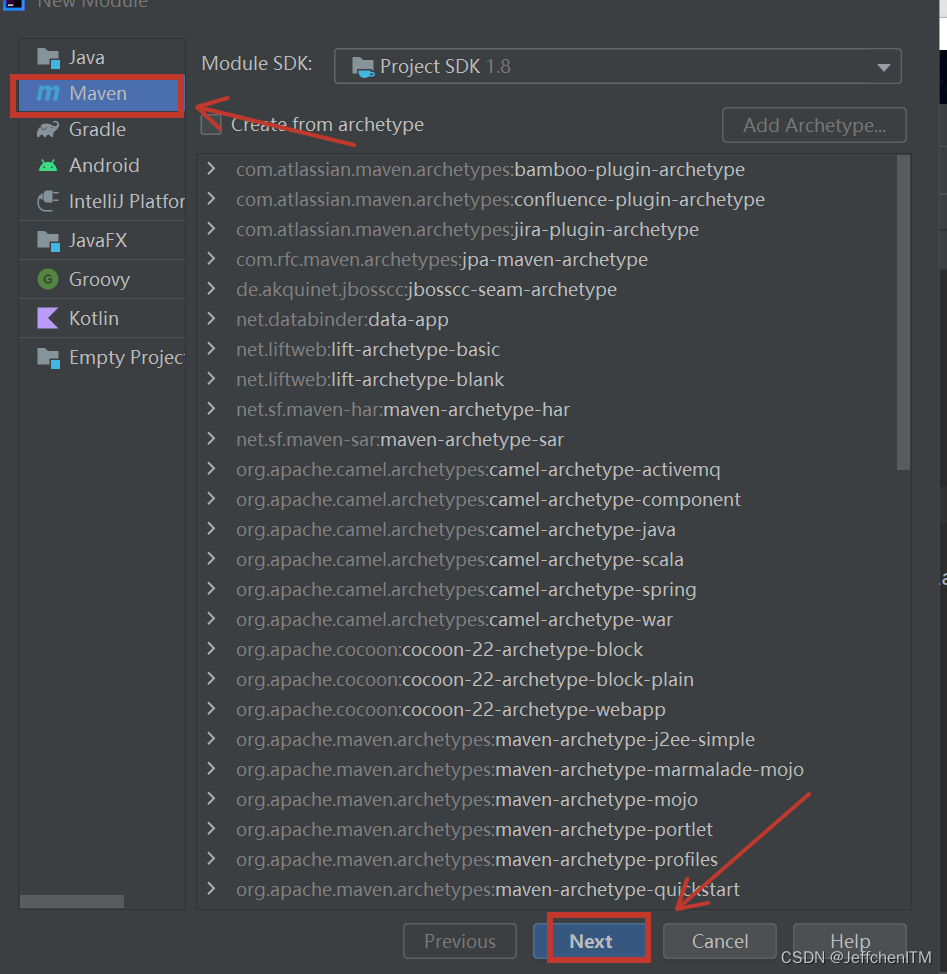The width and height of the screenshot is (947, 974).
Task: Expand cocoon-22-archetype-block entry
Action: tap(211, 649)
